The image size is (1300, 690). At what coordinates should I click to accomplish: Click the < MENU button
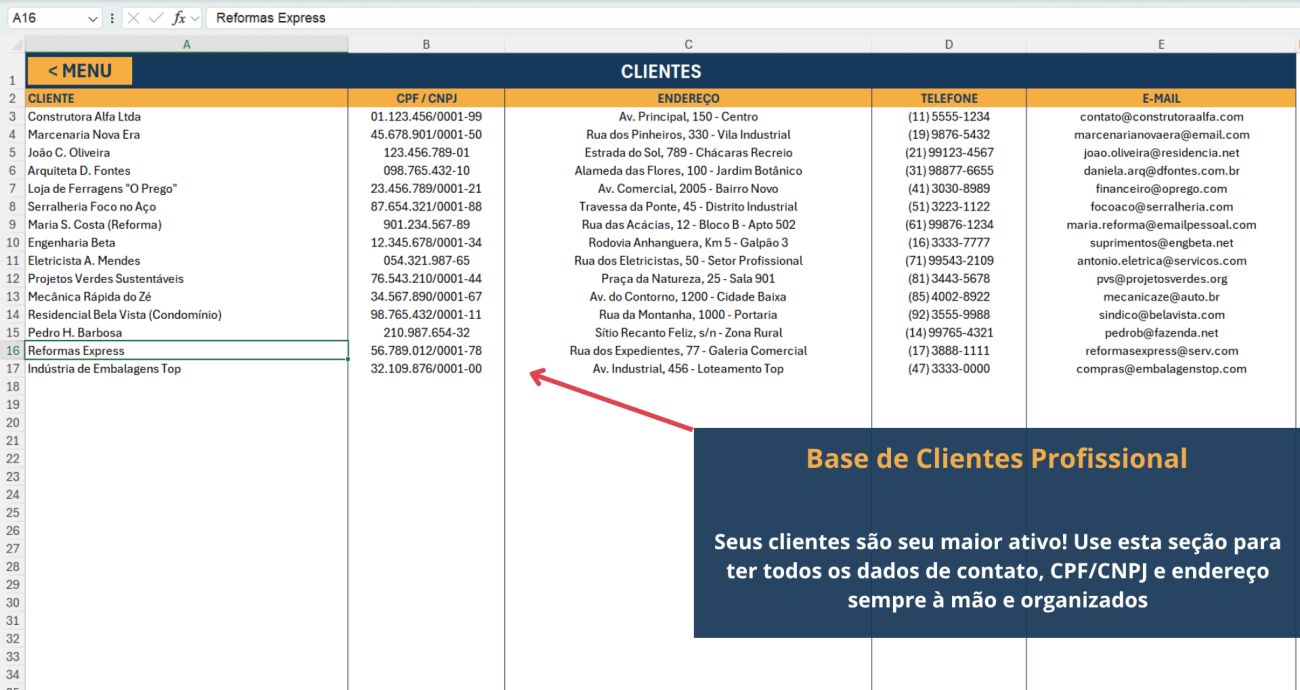click(x=78, y=70)
